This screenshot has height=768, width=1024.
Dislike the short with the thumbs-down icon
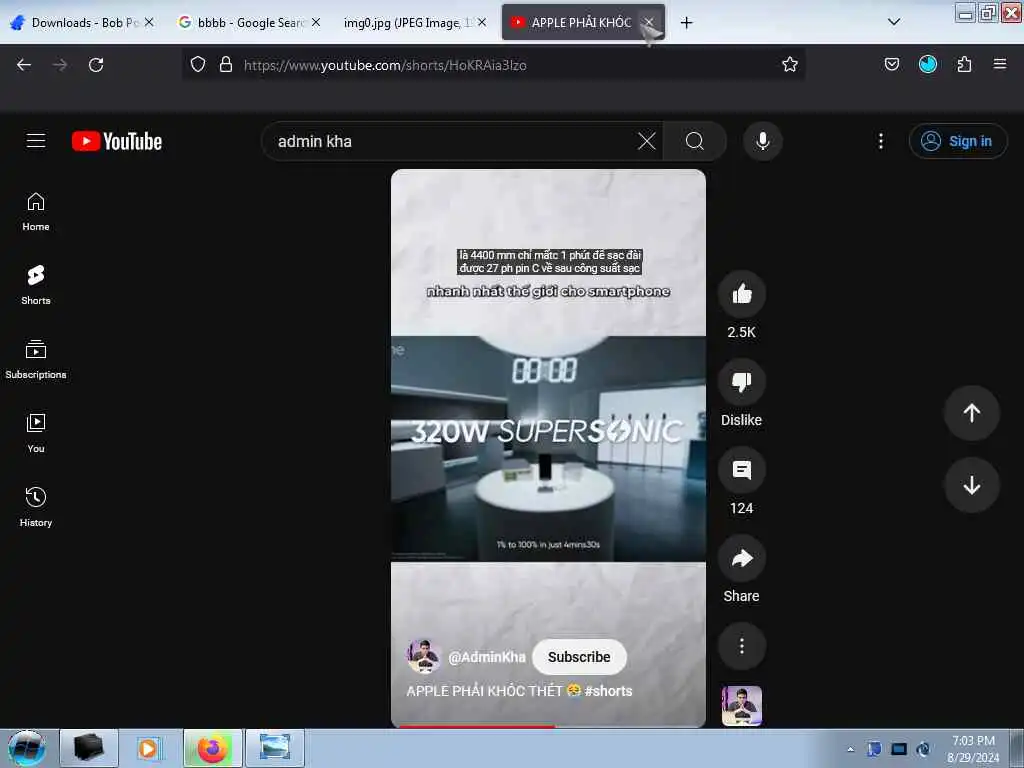point(741,382)
